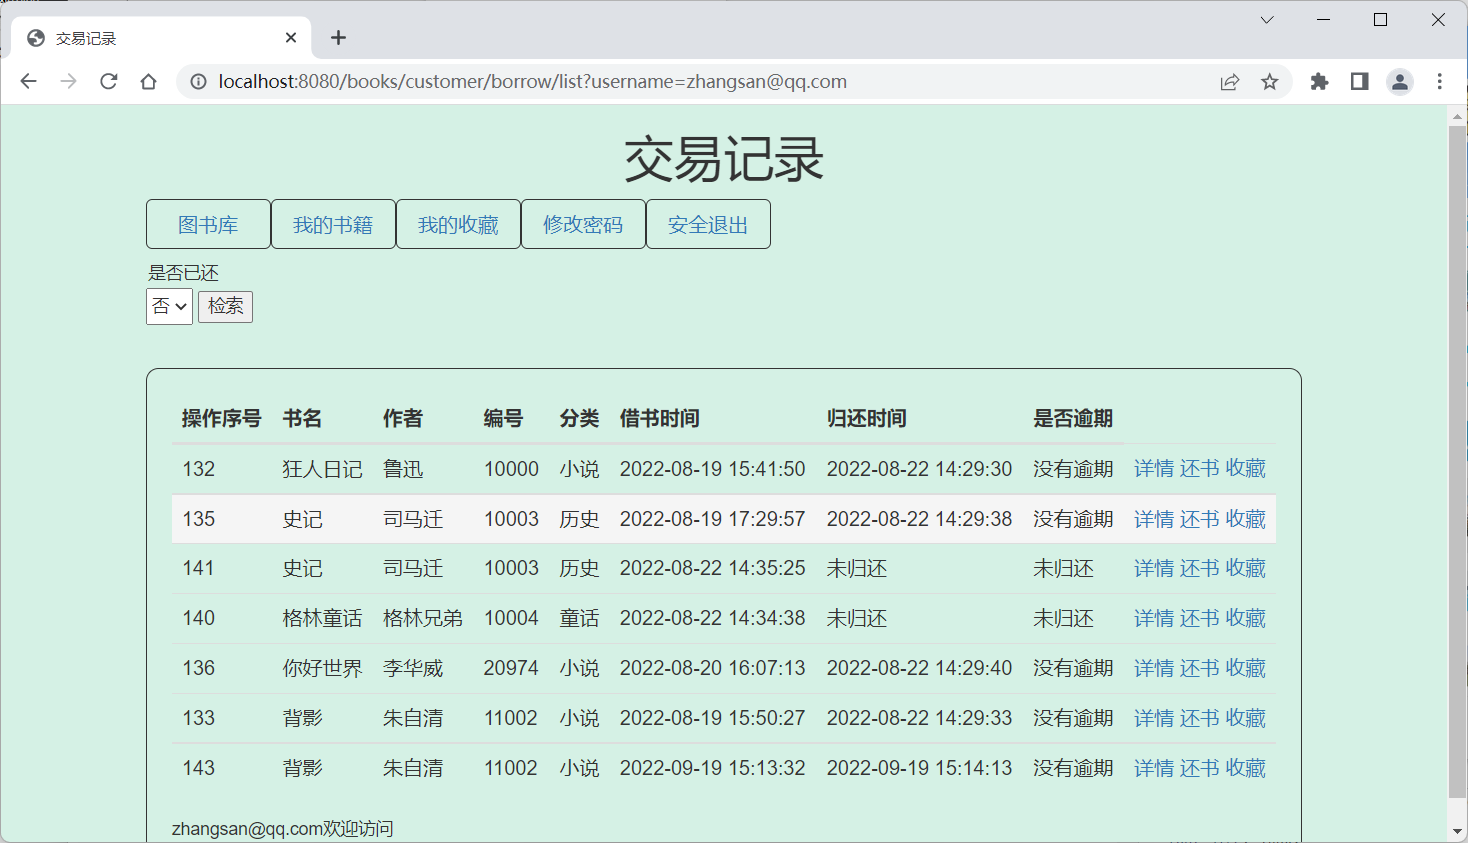The height and width of the screenshot is (843, 1468).
Task: Click 收藏 for record 143
Action: 1246,768
